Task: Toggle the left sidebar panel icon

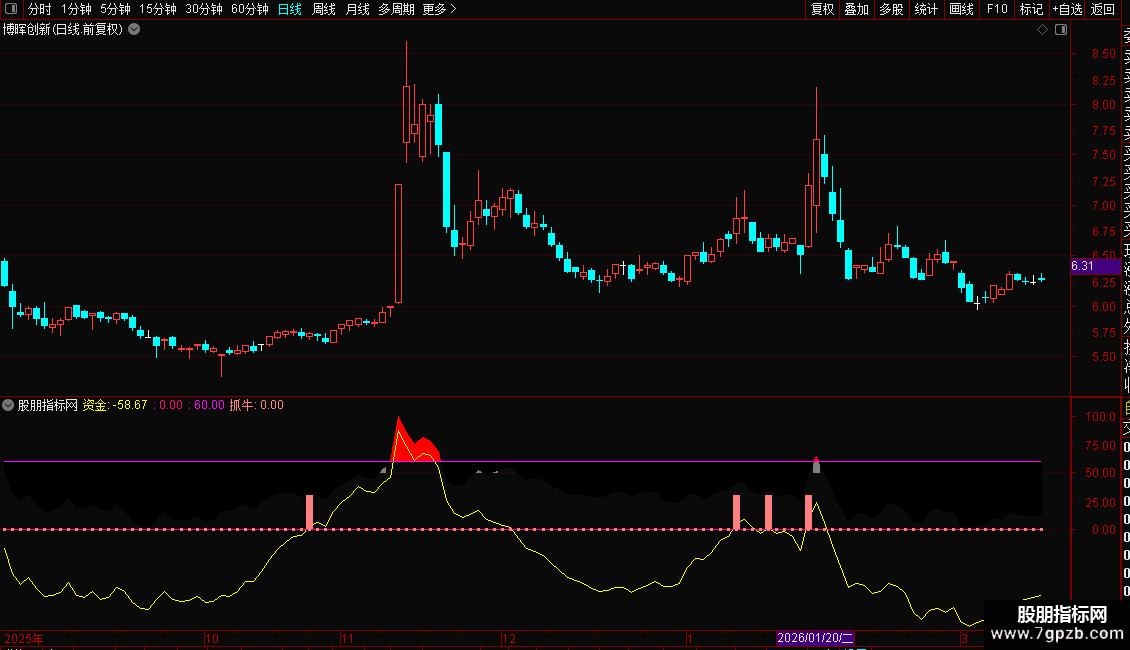Action: pos(11,9)
